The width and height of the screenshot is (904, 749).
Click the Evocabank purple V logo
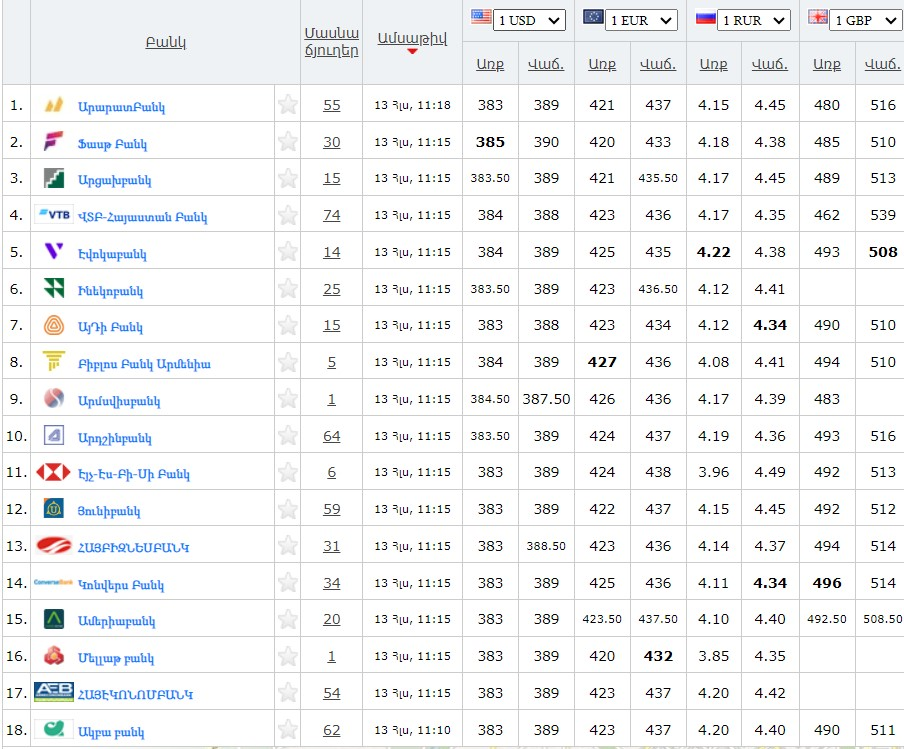pos(54,251)
